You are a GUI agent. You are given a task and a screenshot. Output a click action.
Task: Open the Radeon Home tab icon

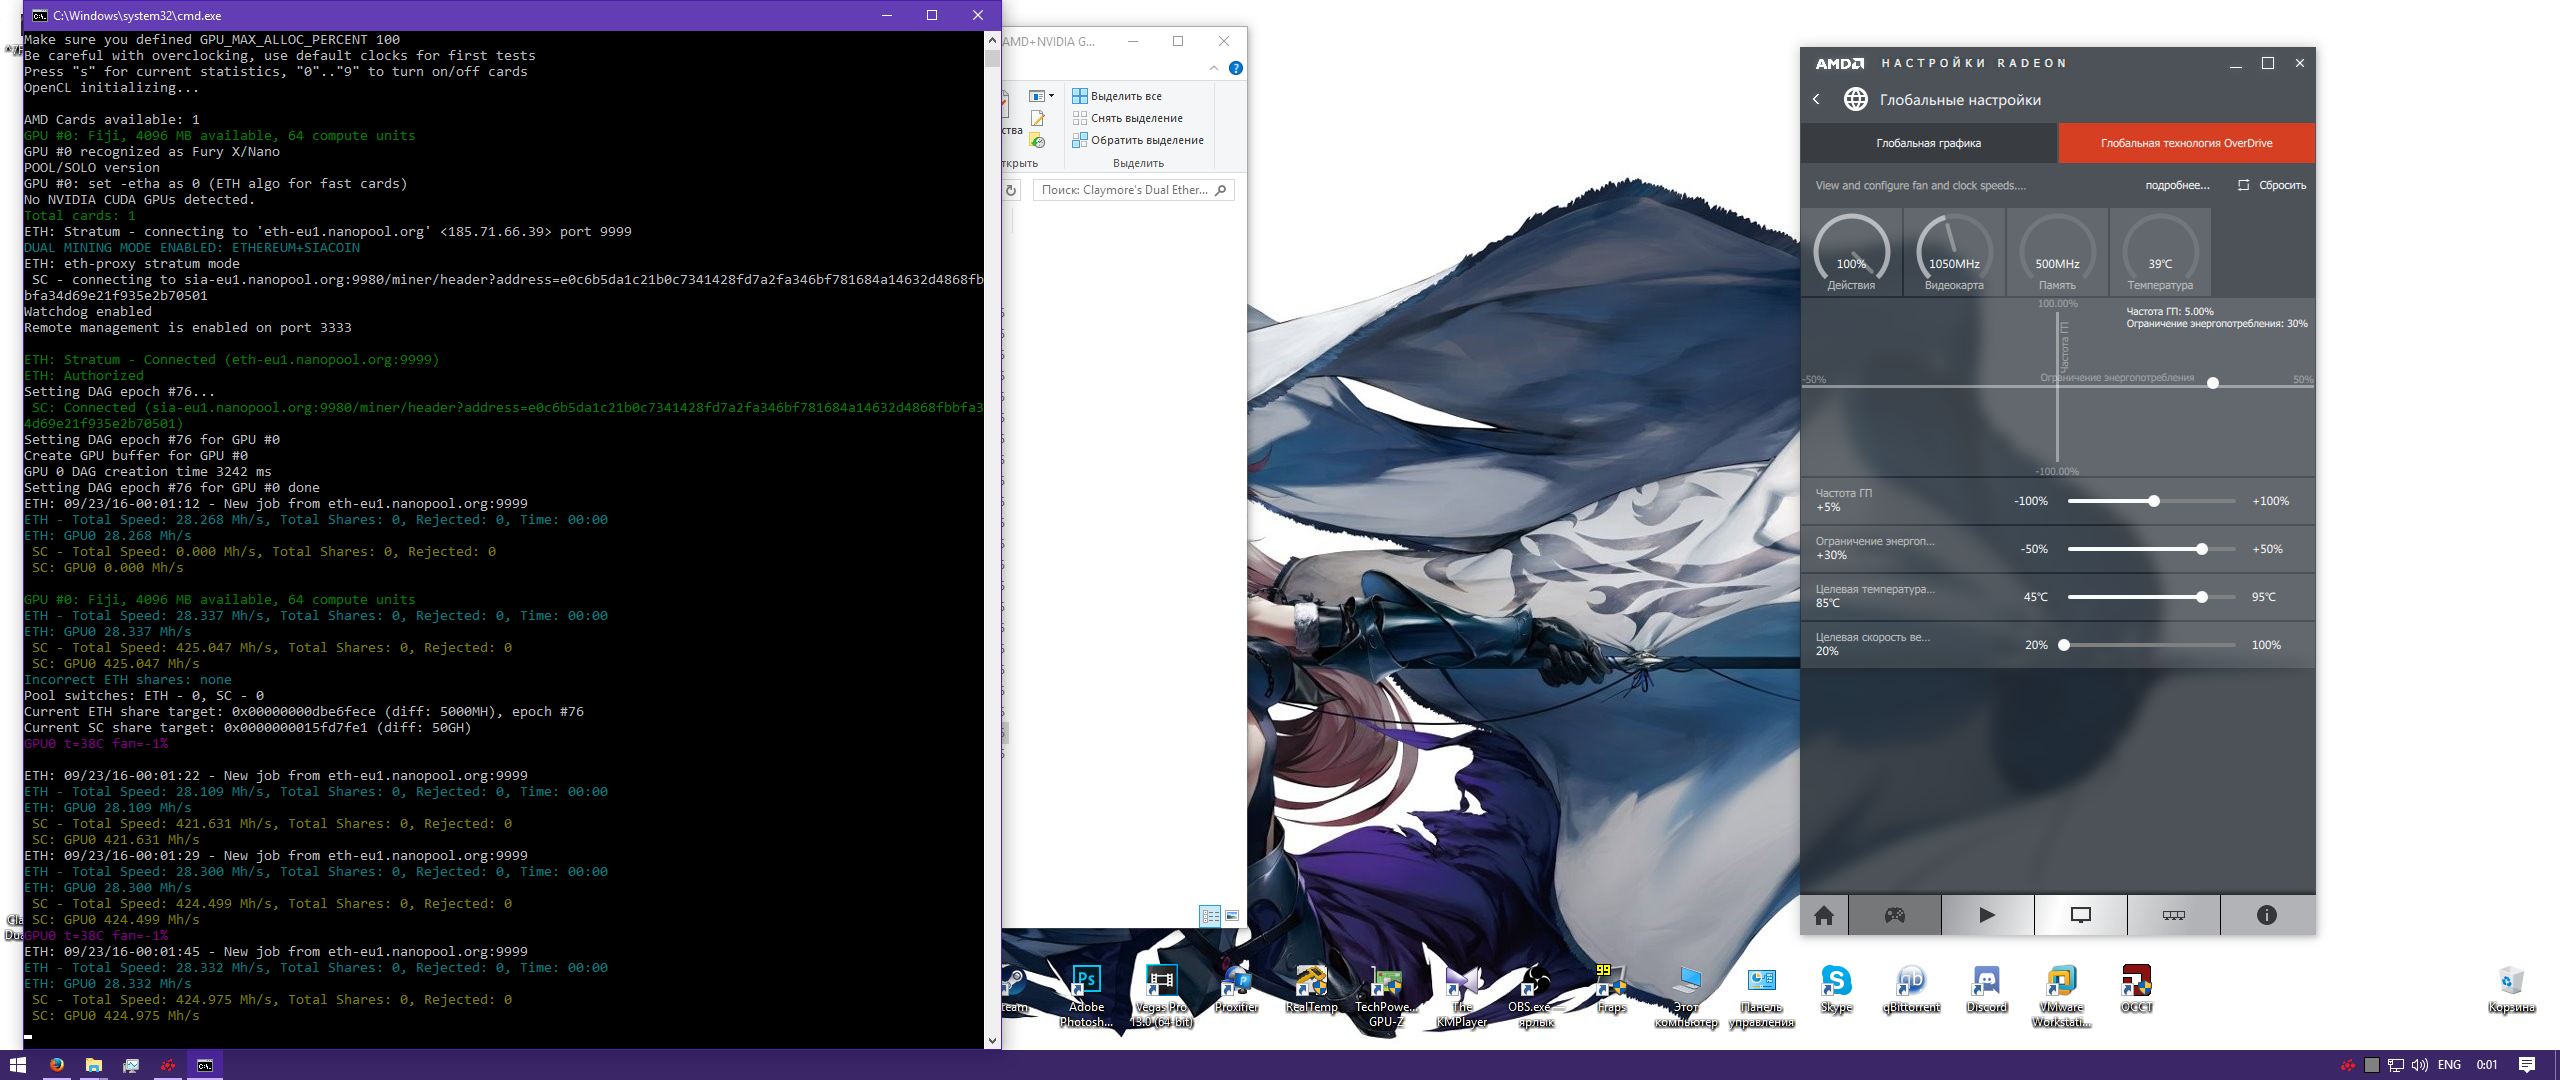point(1824,915)
